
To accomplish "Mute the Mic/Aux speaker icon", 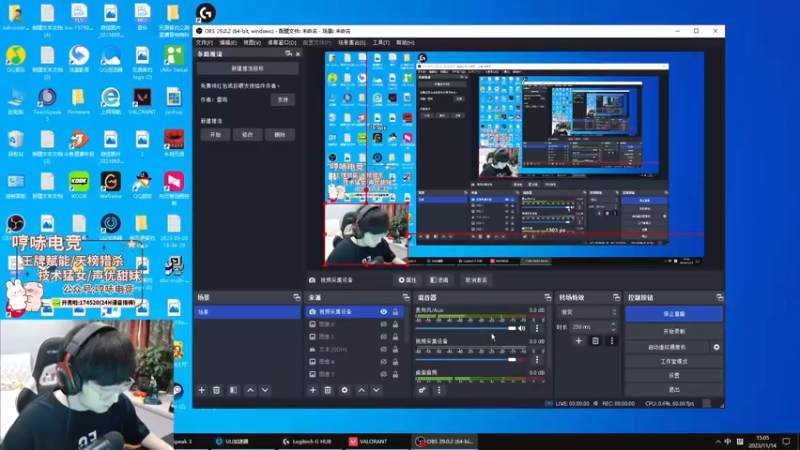I will (x=521, y=329).
